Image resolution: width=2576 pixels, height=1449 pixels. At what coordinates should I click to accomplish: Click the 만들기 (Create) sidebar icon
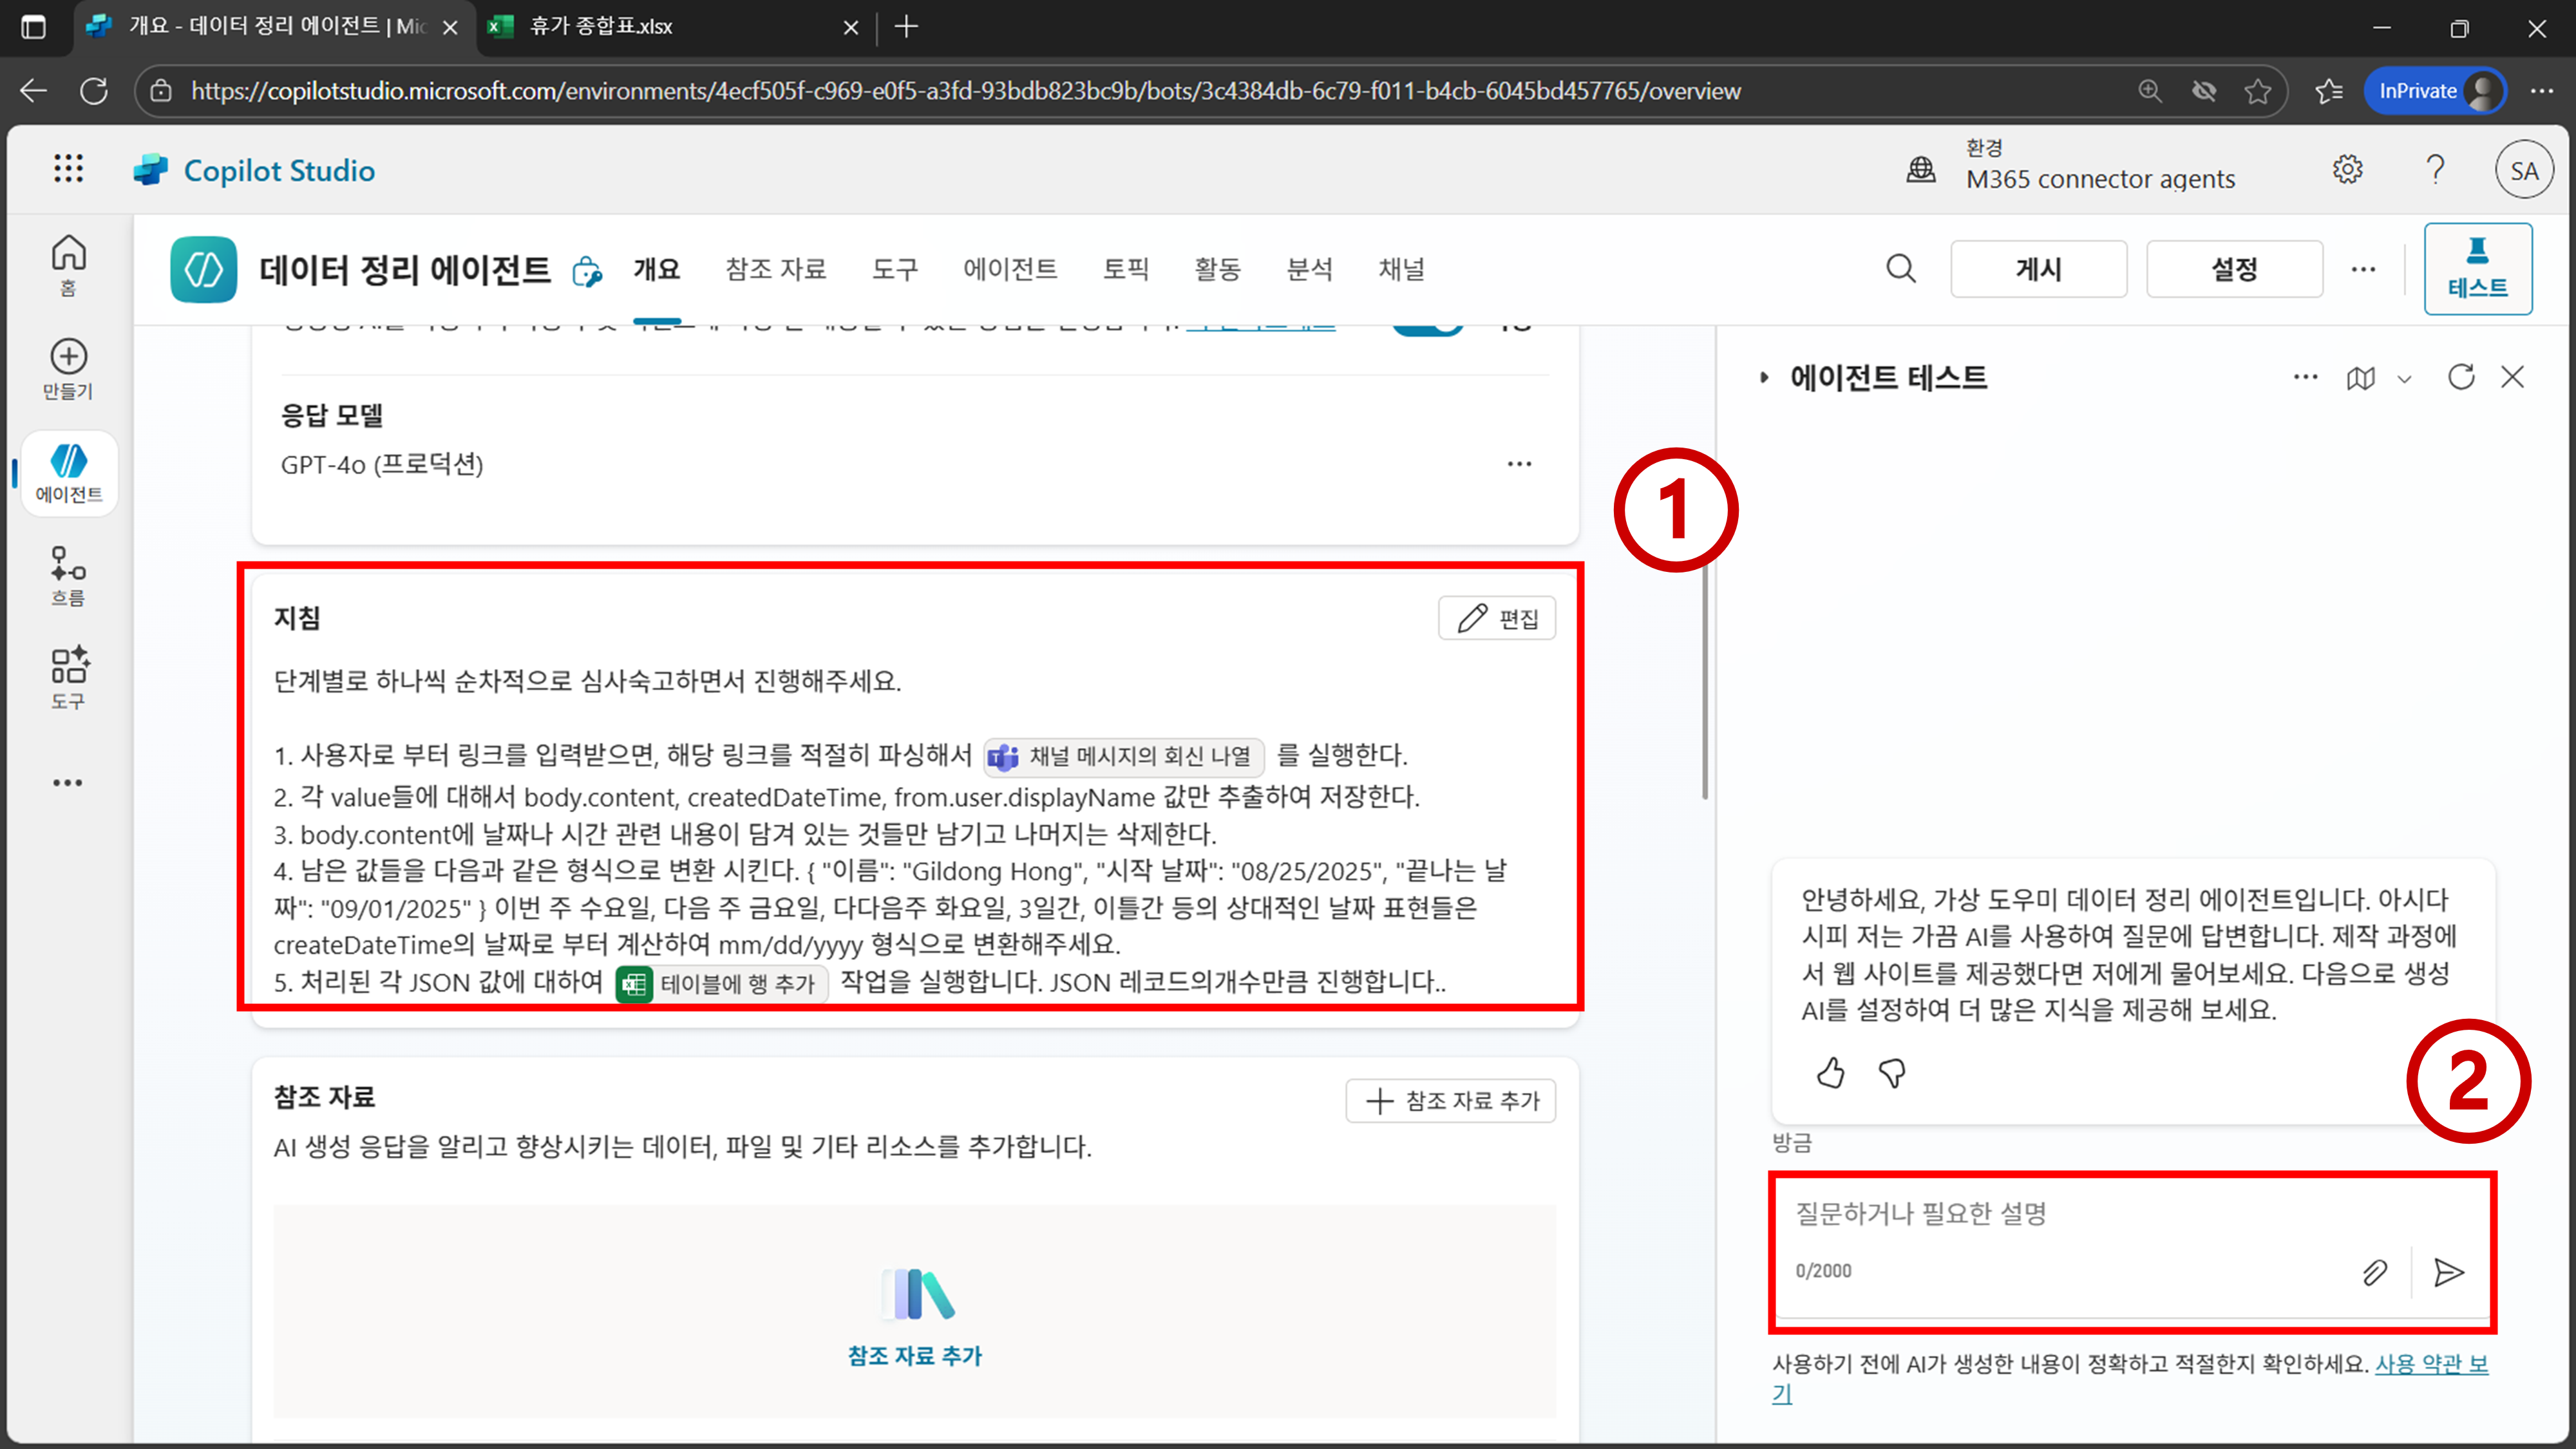[68, 368]
